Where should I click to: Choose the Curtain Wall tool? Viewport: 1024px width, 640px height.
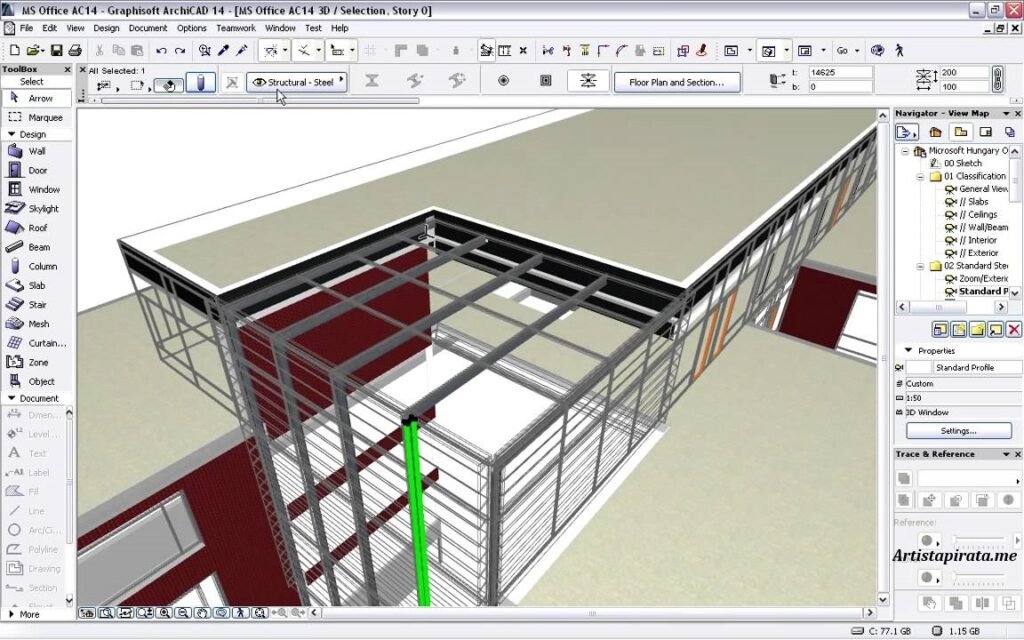[37, 342]
